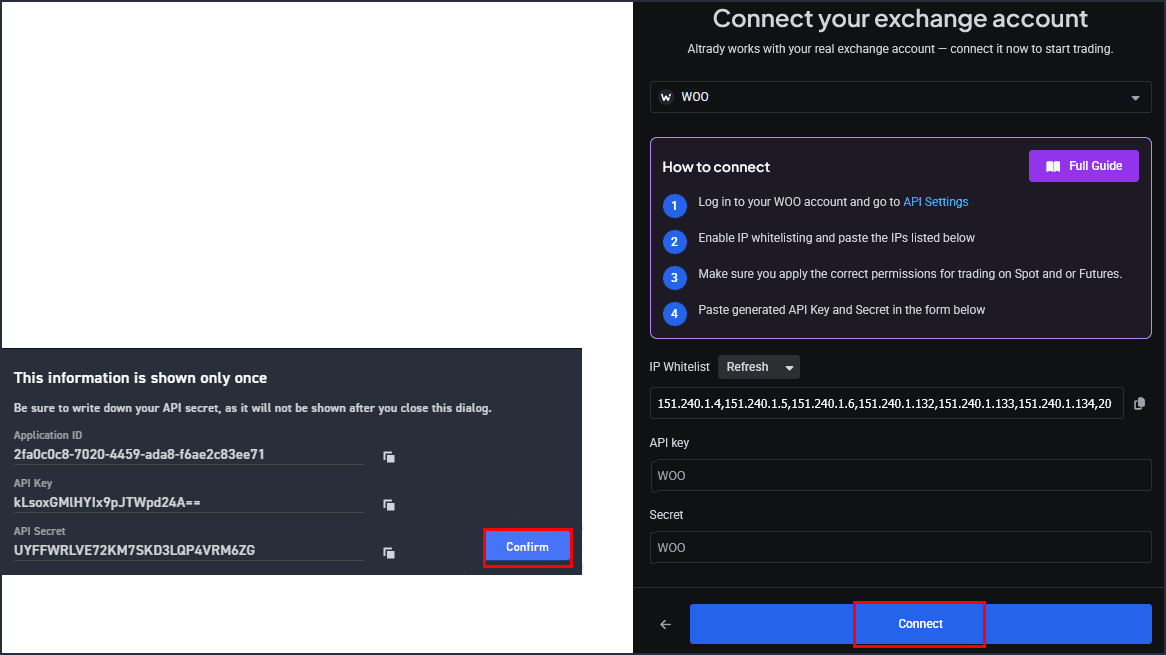Select the Application ID text 2fa0c0c8-7020-4459-ada8-f6ae2c83ee71
The image size is (1166, 655).
tap(139, 454)
